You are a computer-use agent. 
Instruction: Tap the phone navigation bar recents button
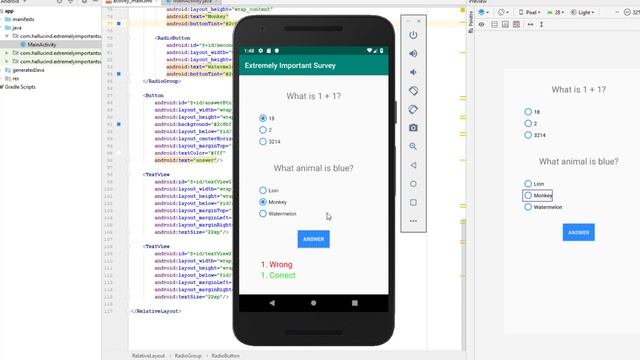[x=355, y=303]
